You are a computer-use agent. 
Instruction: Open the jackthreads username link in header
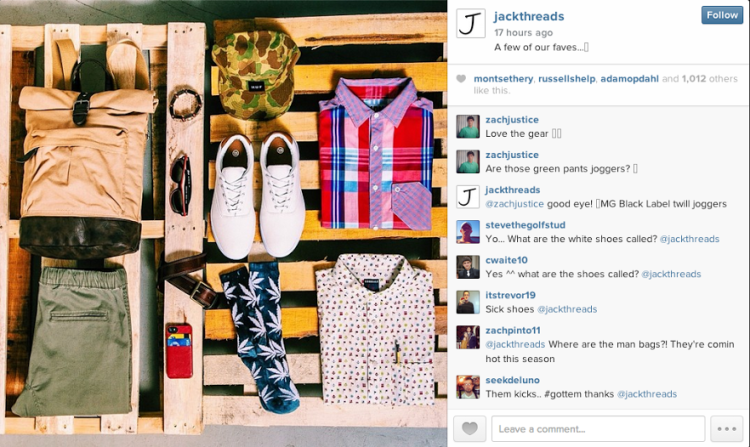tap(529, 16)
